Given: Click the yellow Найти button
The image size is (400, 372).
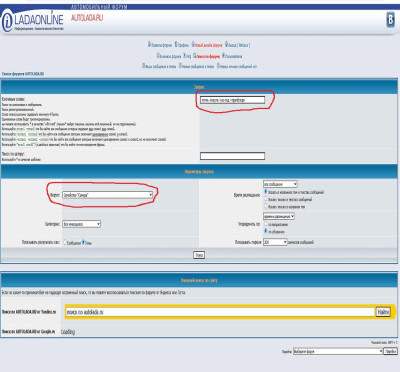Looking at the screenshot, I should [x=383, y=312].
